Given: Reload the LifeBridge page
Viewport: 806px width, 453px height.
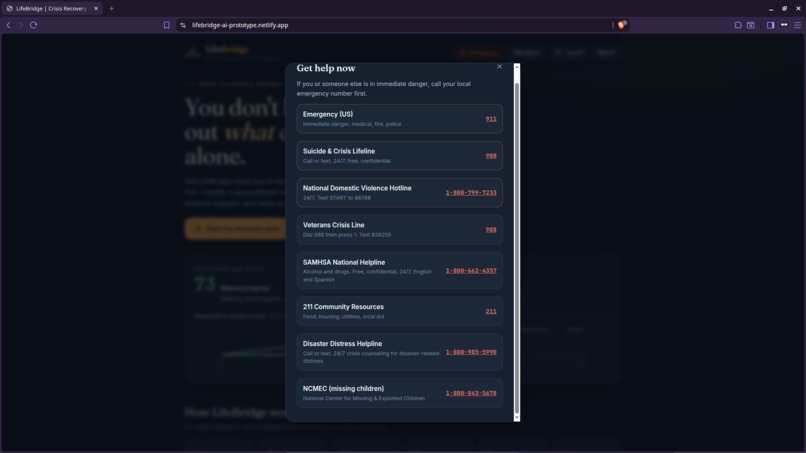Looking at the screenshot, I should 33,25.
